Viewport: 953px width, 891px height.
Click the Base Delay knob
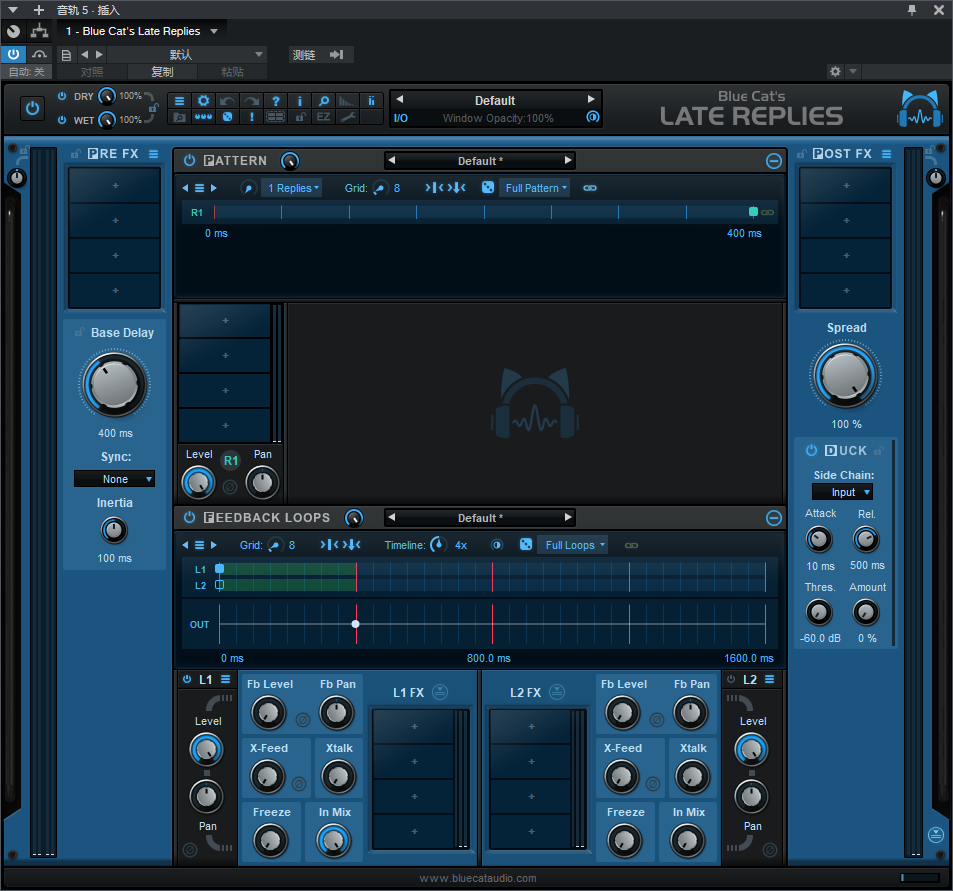[114, 385]
